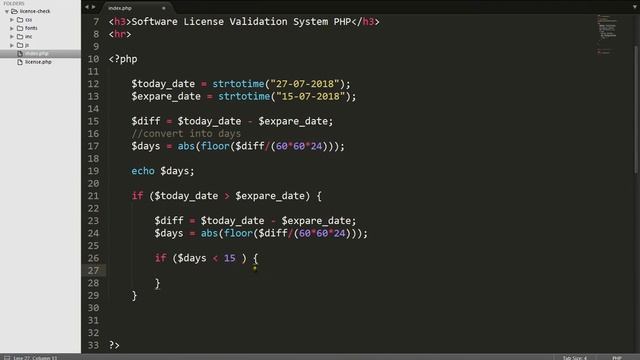Close the index.php tab via unsaved dot

click(x=164, y=8)
